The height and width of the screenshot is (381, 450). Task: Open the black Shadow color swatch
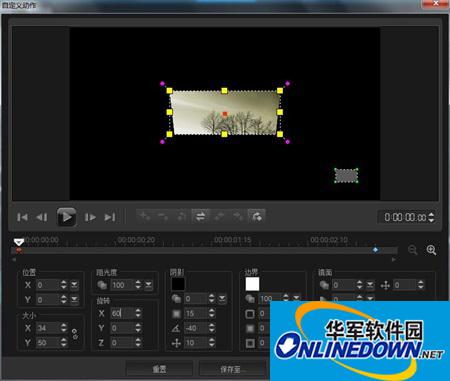[x=178, y=284]
